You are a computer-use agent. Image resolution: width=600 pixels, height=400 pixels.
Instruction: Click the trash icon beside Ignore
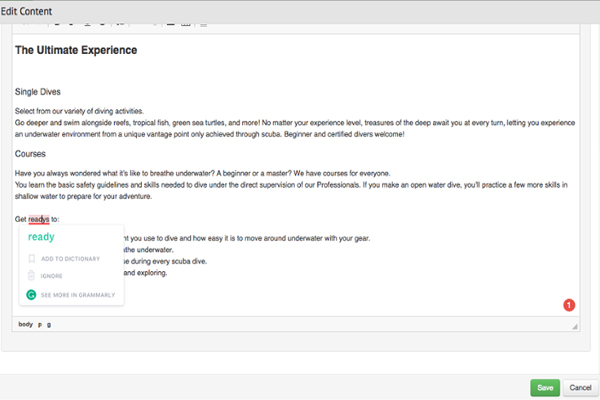(x=31, y=276)
